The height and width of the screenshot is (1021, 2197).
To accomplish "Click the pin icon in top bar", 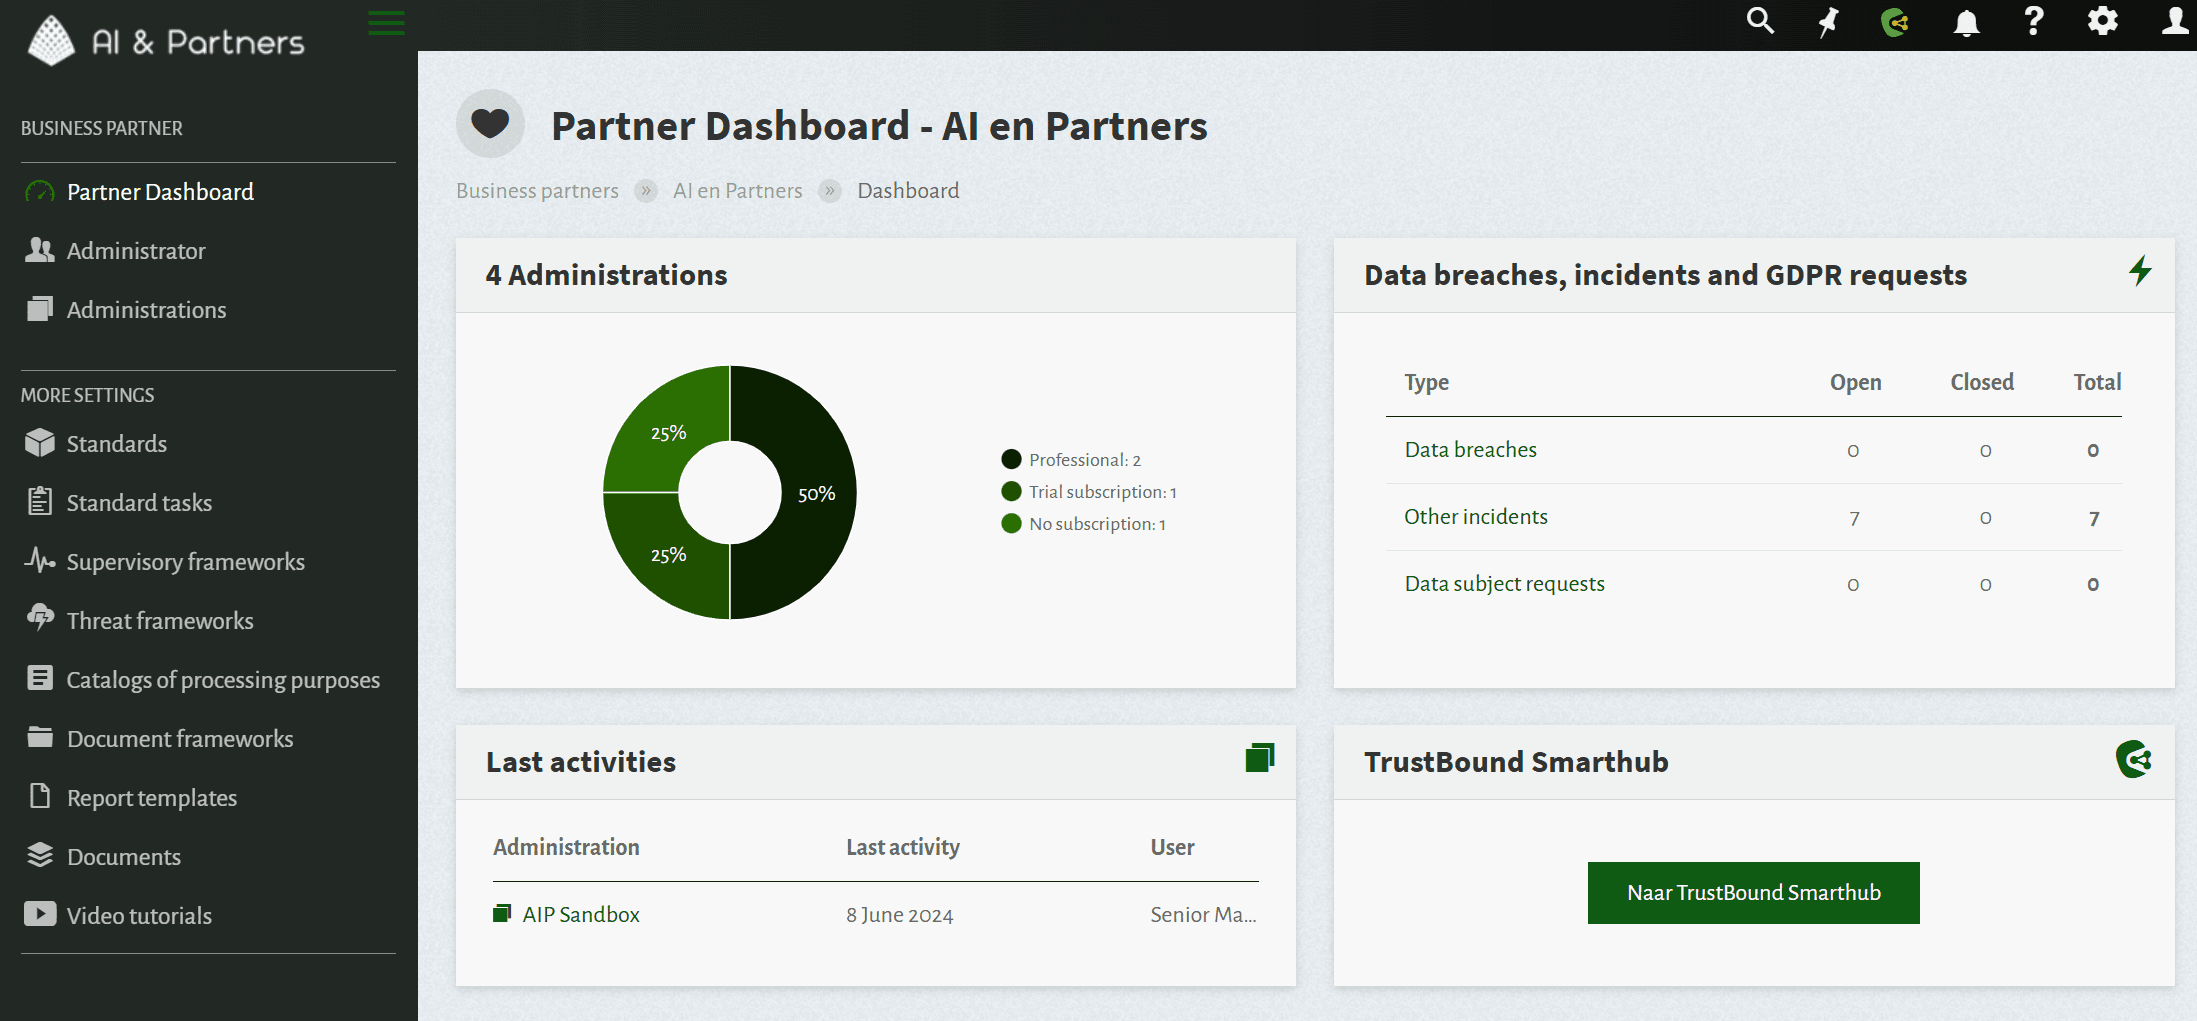I will click(1828, 21).
